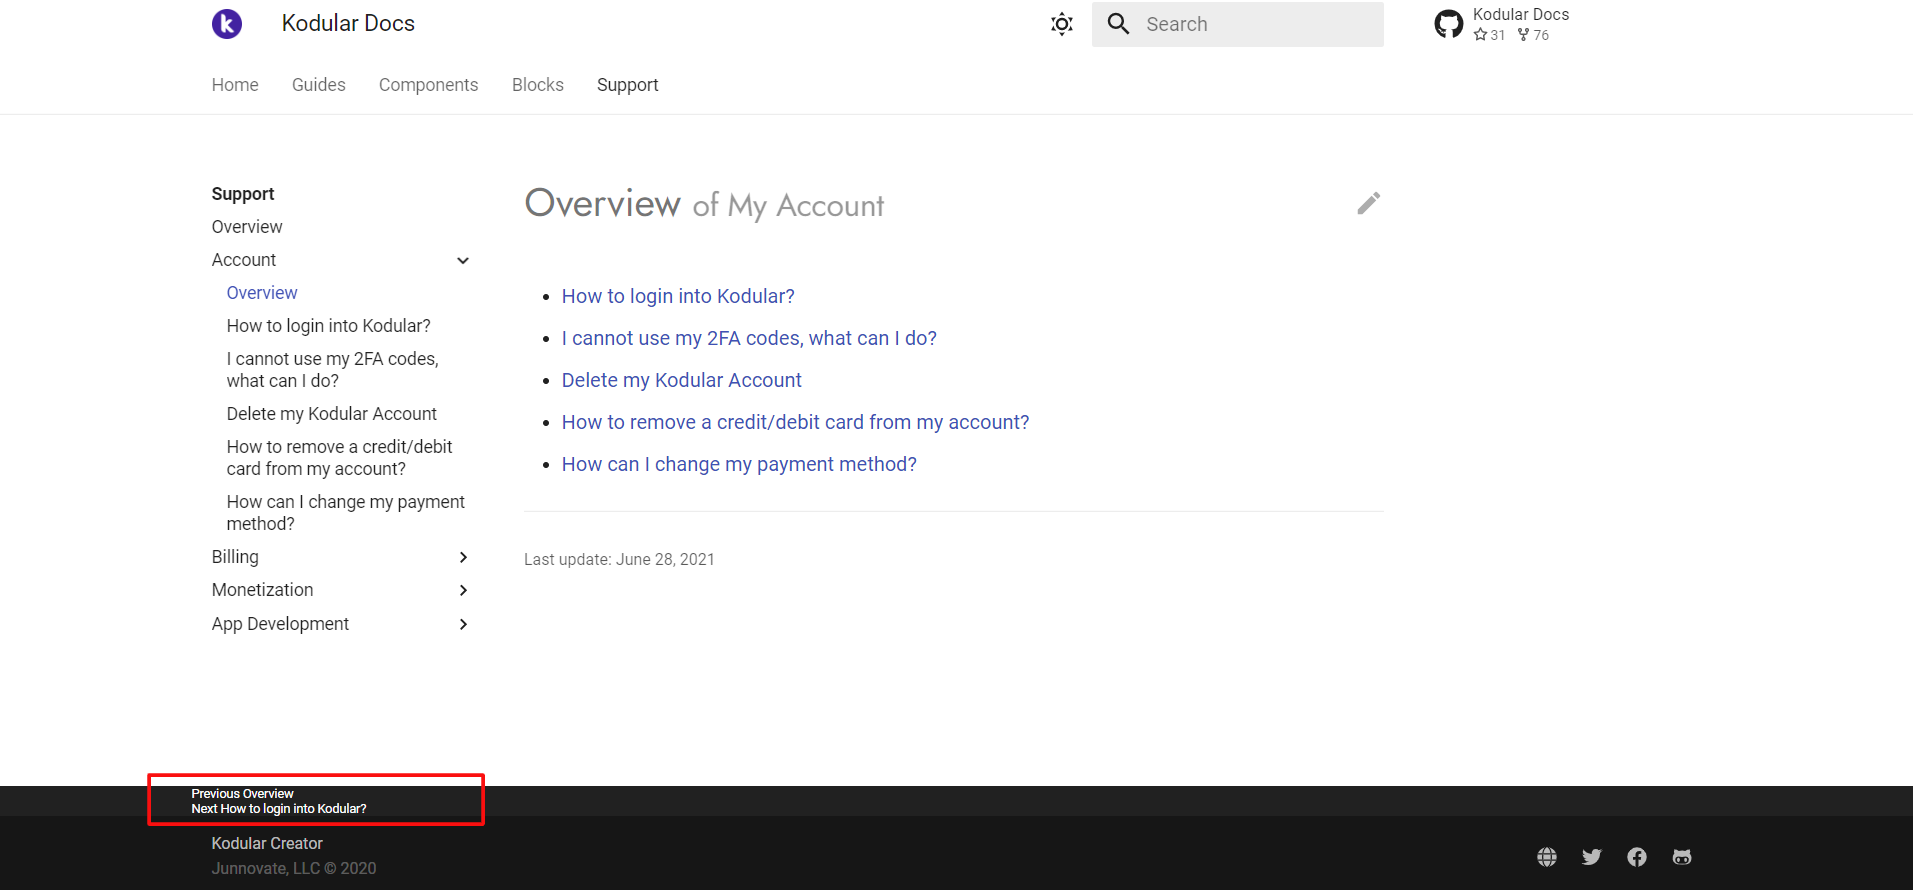Focus the Search input field

coord(1238,24)
